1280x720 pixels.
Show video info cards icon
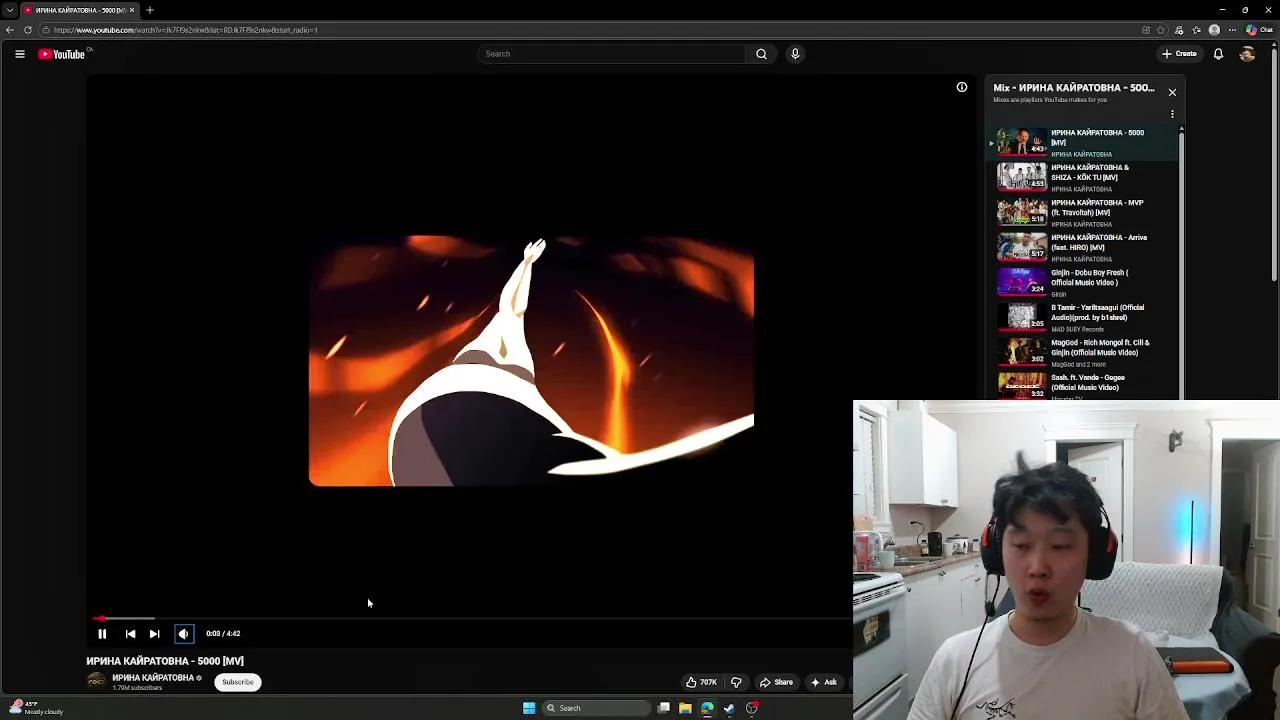click(x=962, y=87)
